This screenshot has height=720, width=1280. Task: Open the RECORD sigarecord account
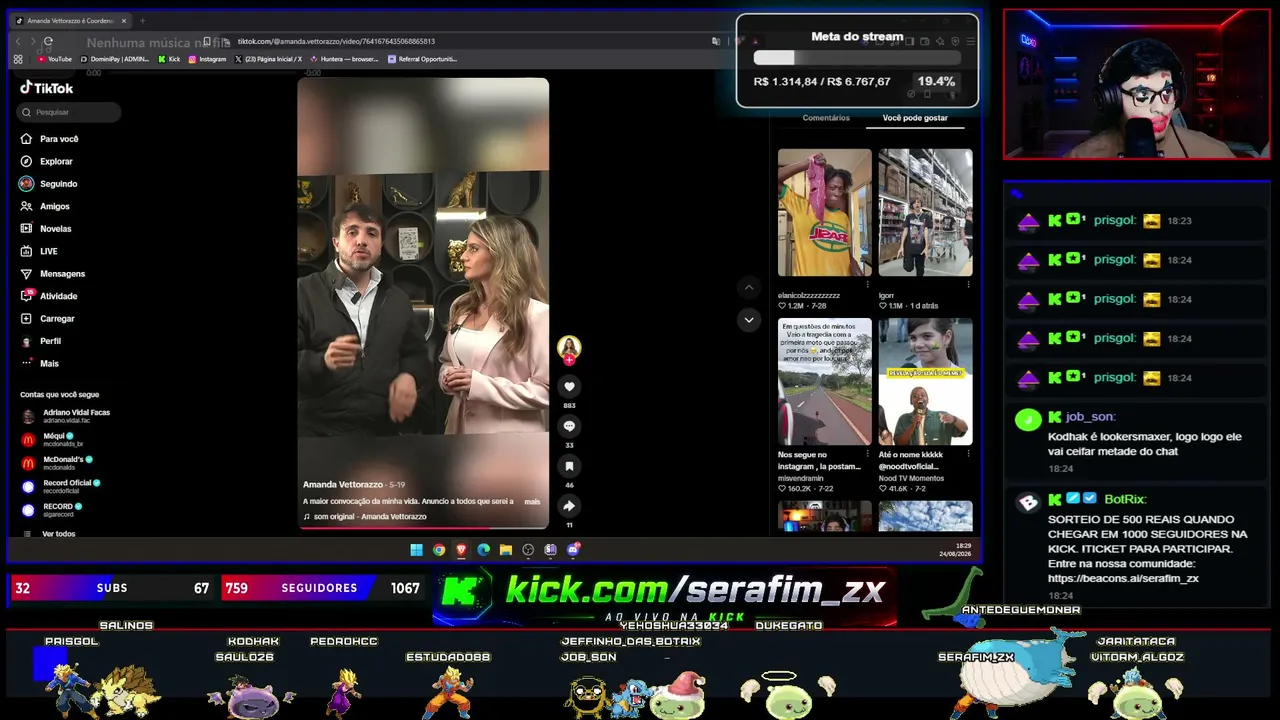52,510
